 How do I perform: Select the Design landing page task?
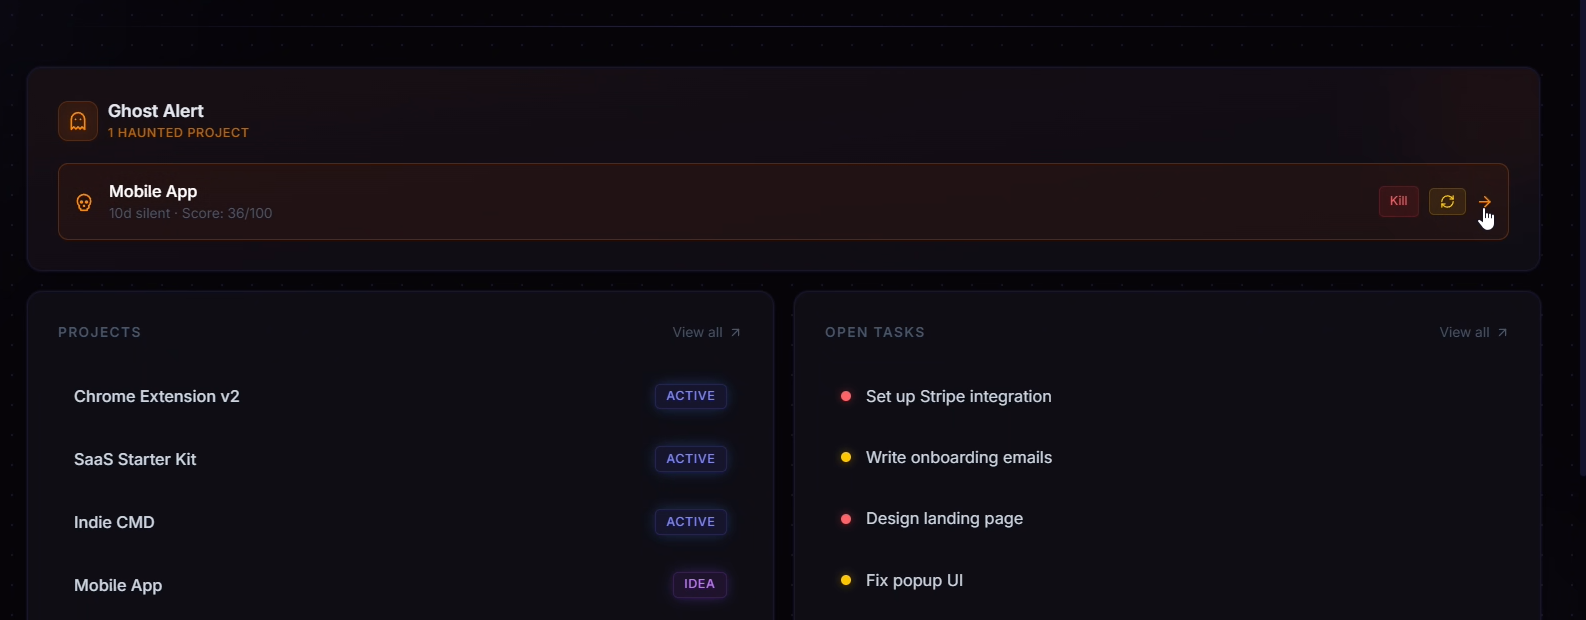pyautogui.click(x=944, y=519)
